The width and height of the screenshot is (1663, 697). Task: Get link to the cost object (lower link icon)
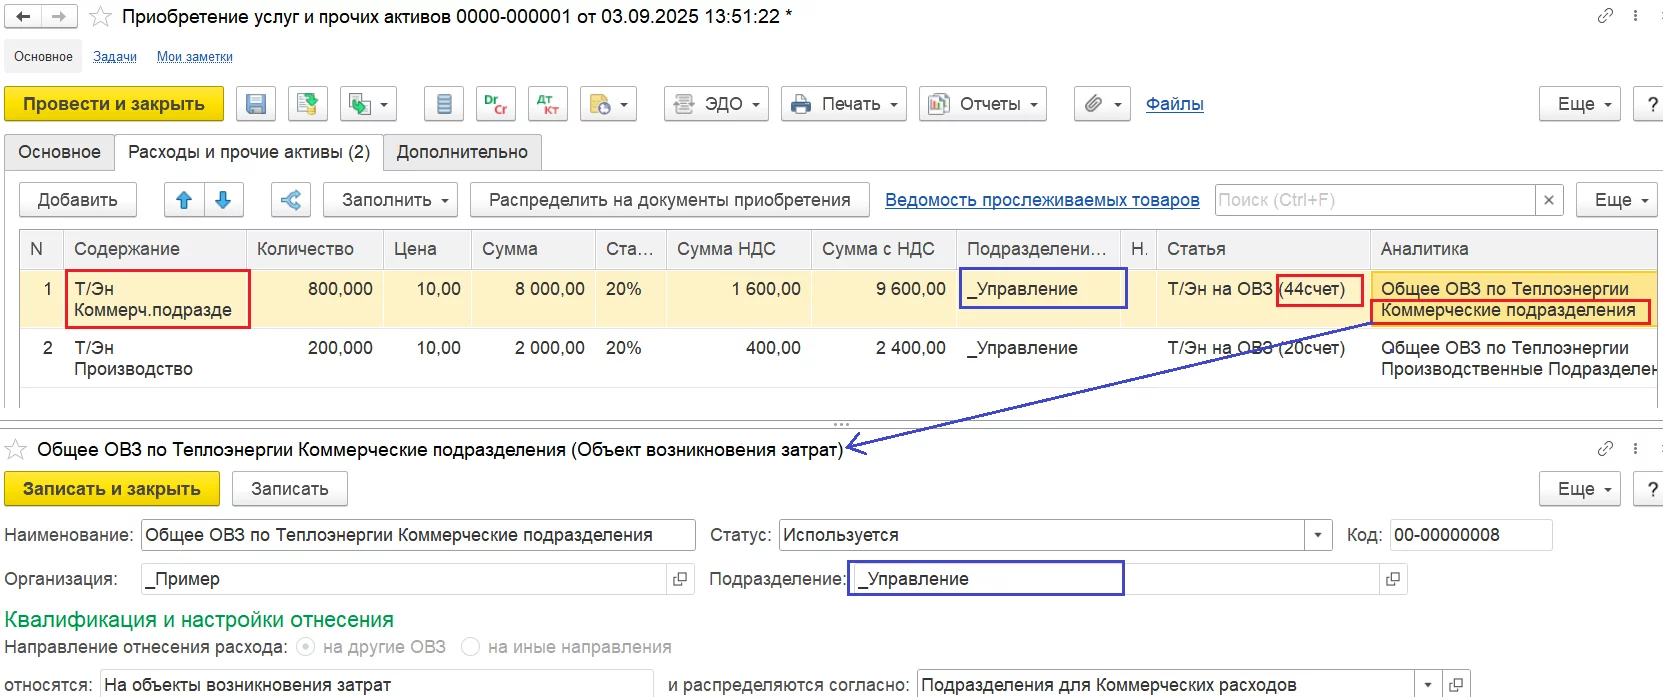coord(1606,449)
